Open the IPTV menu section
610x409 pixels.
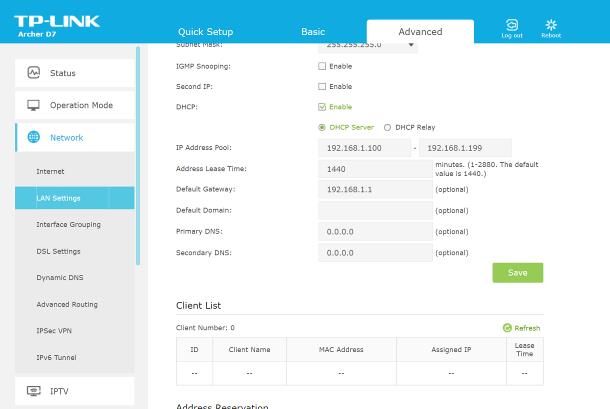coord(75,391)
